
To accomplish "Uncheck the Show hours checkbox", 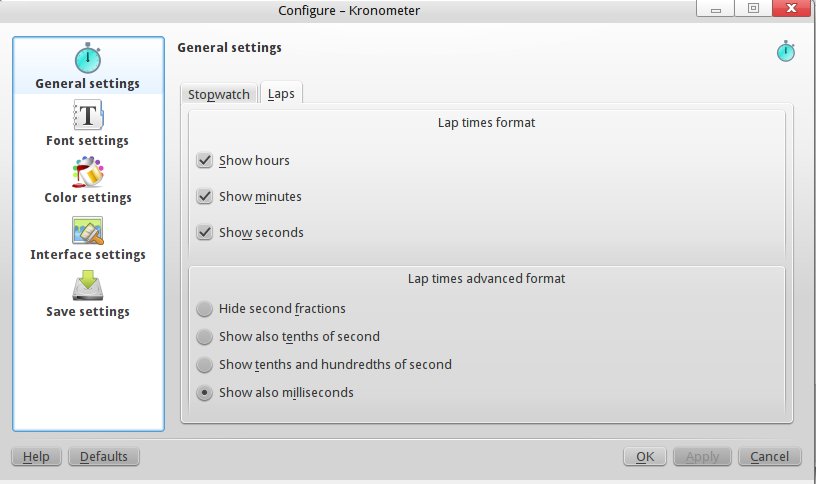I will pos(205,160).
